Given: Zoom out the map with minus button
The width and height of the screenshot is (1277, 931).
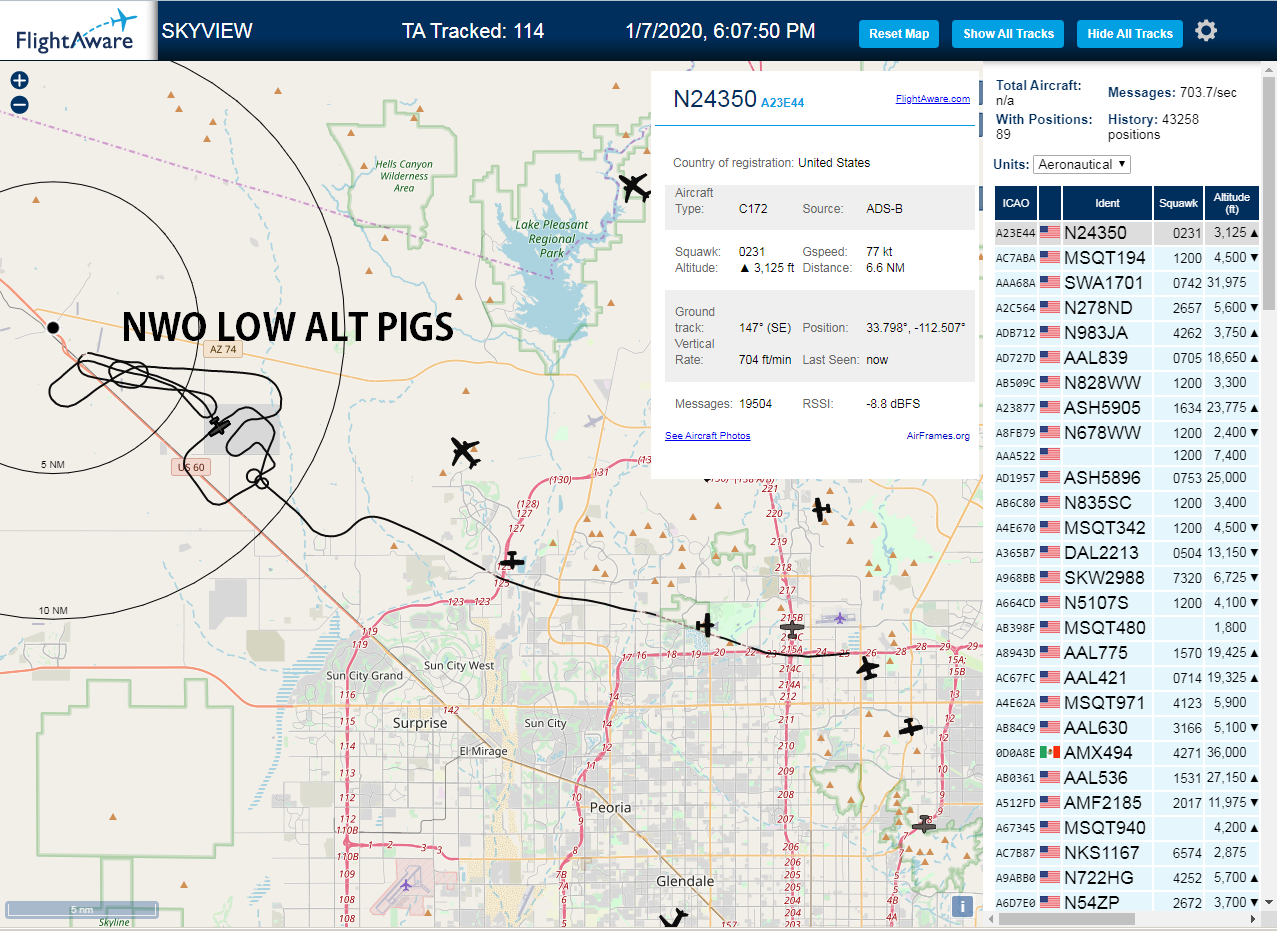Looking at the screenshot, I should 19,104.
